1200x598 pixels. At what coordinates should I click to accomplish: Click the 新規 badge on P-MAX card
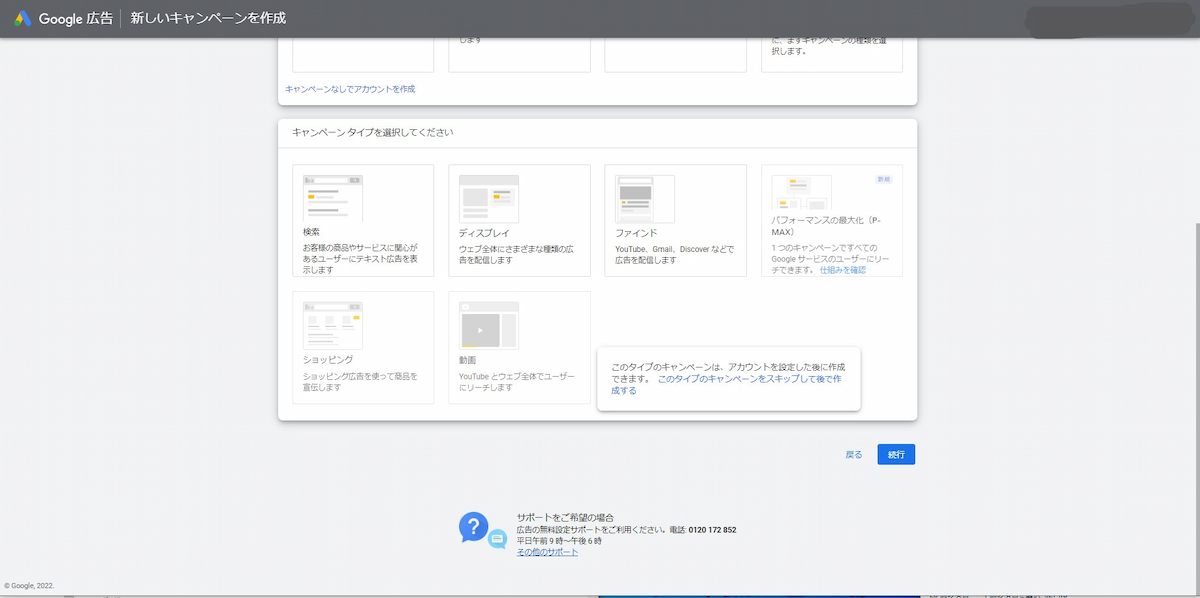point(883,179)
